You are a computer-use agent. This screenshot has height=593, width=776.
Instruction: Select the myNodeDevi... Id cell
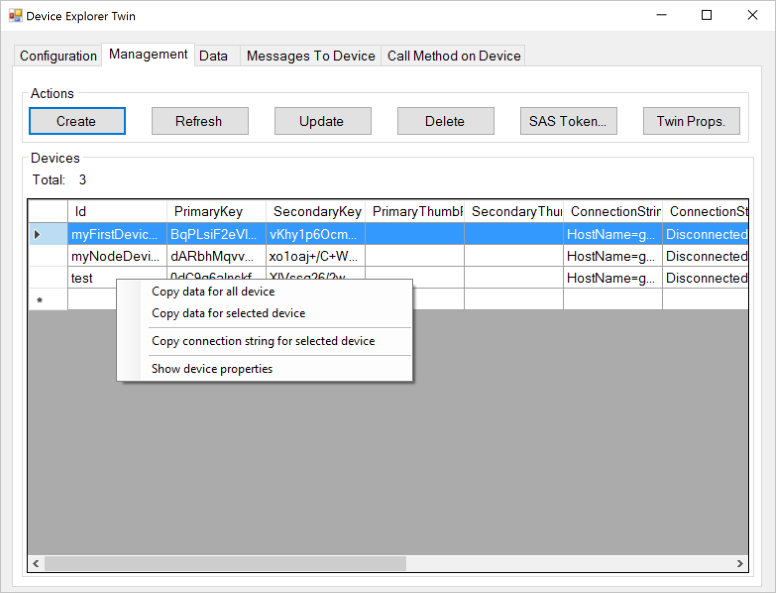coord(117,256)
